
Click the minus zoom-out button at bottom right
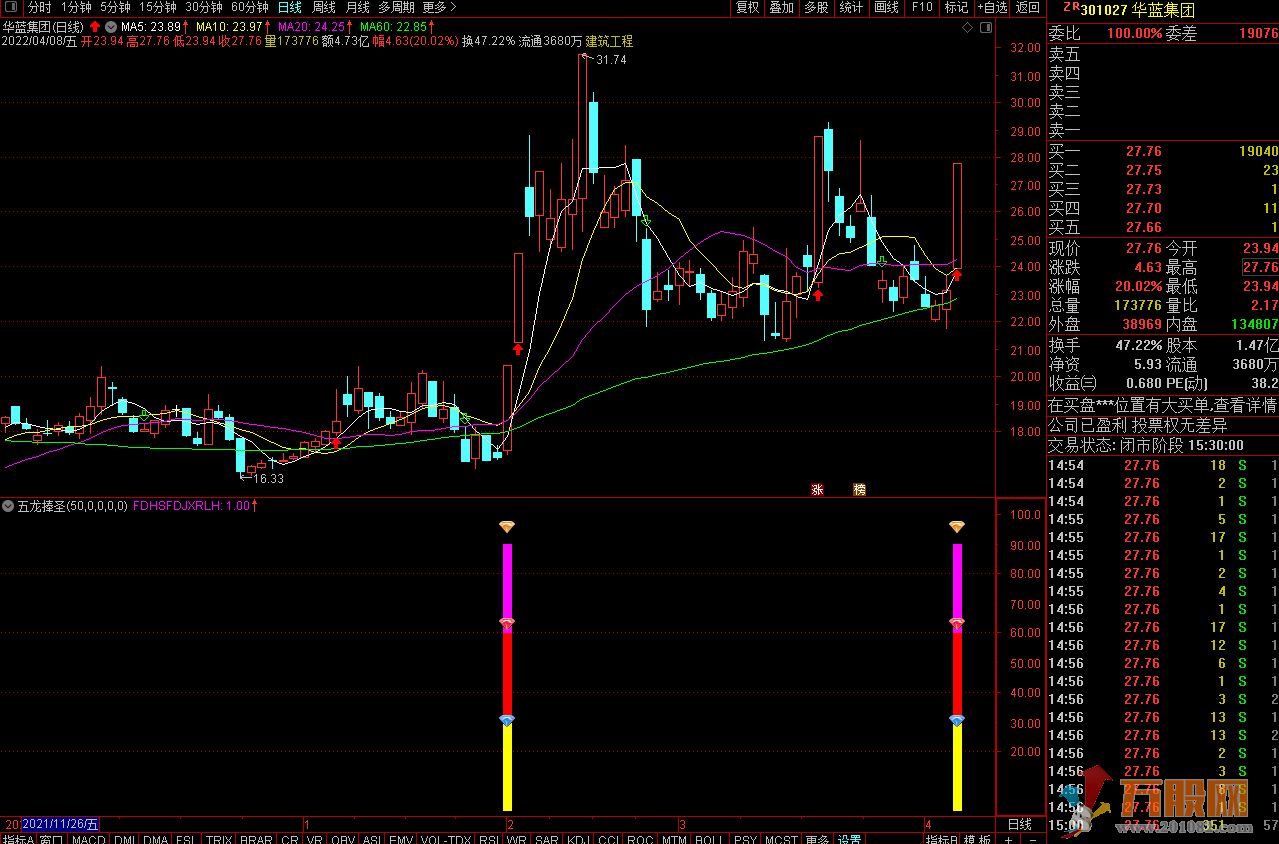click(1032, 839)
